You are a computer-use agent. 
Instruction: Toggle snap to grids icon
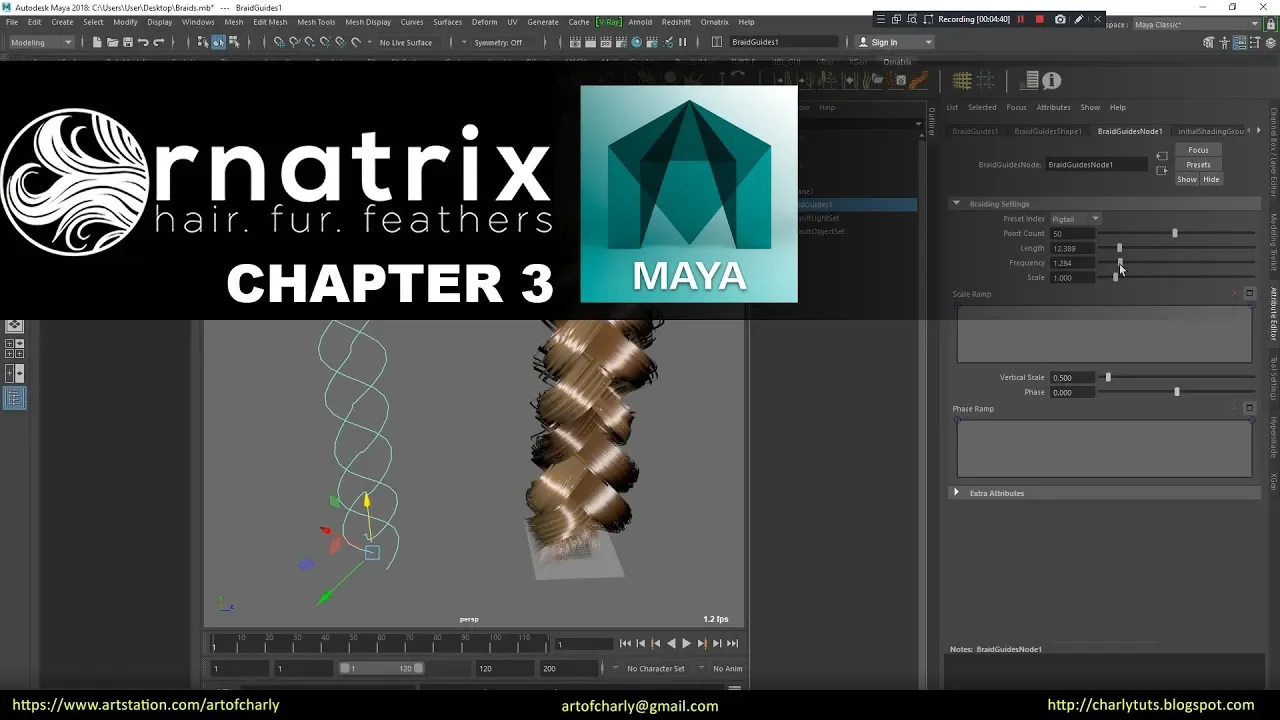[279, 42]
